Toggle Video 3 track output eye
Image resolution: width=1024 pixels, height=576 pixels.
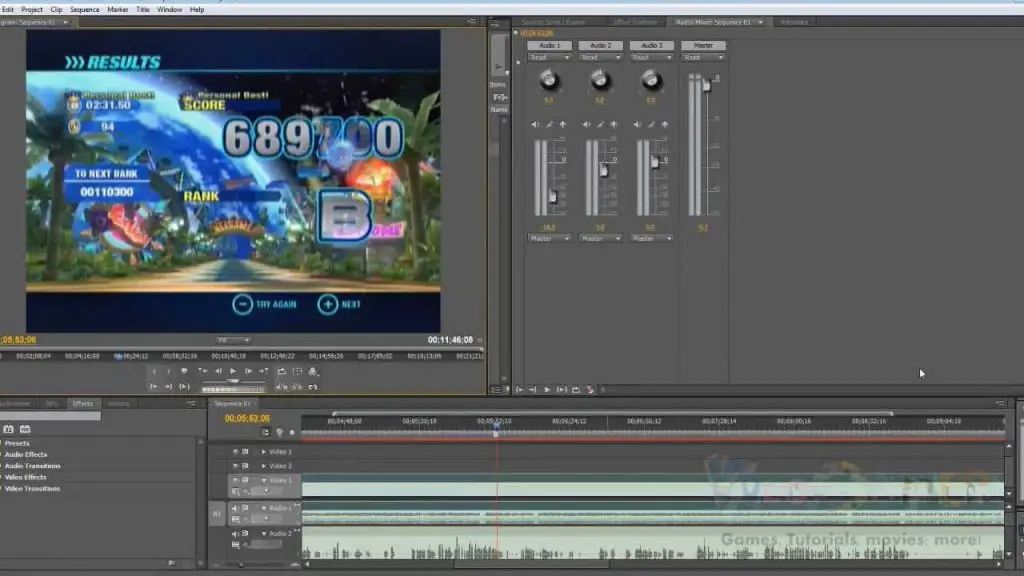[x=235, y=451]
